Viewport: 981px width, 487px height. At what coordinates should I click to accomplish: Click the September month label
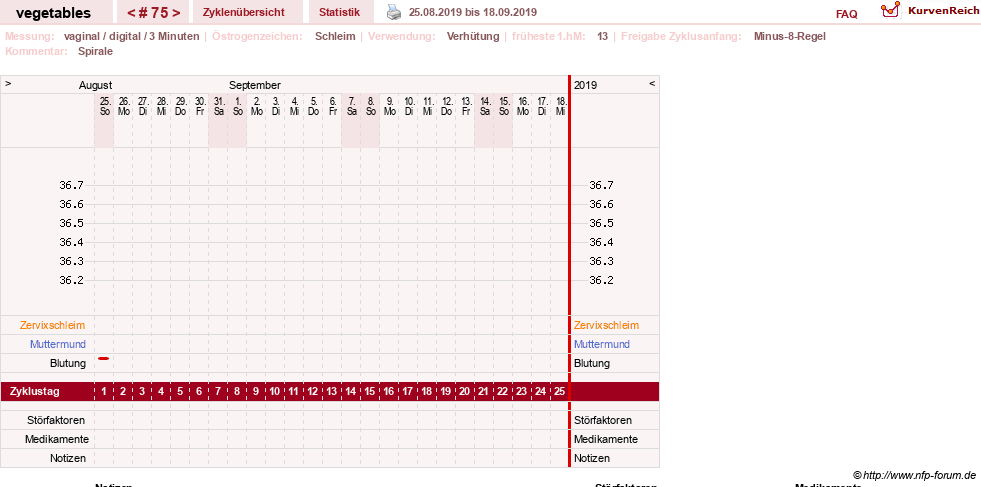tap(255, 85)
